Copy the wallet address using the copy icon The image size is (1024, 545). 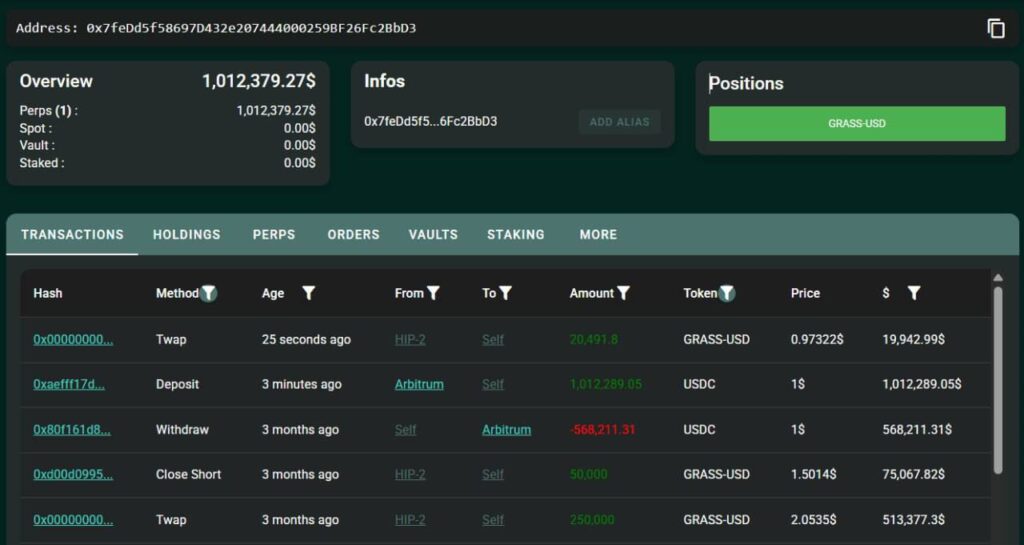pyautogui.click(x=995, y=28)
